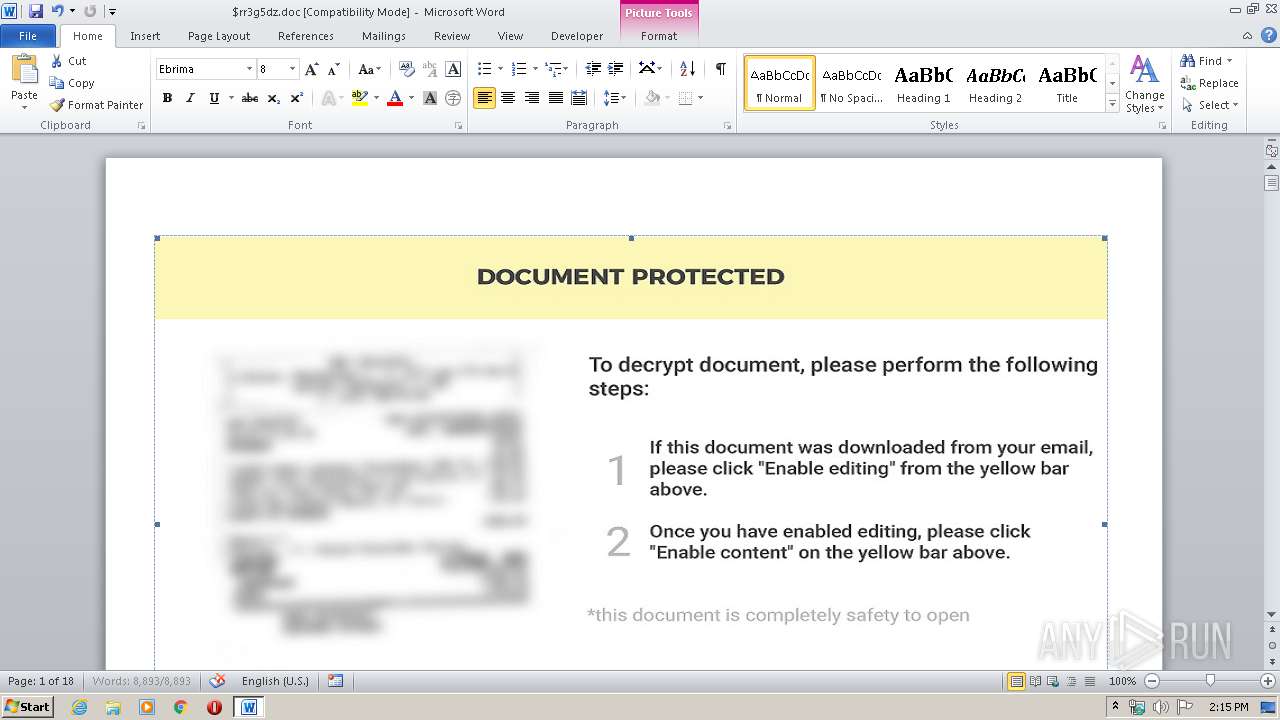
Task: Apply the Title style
Action: pos(1067,83)
